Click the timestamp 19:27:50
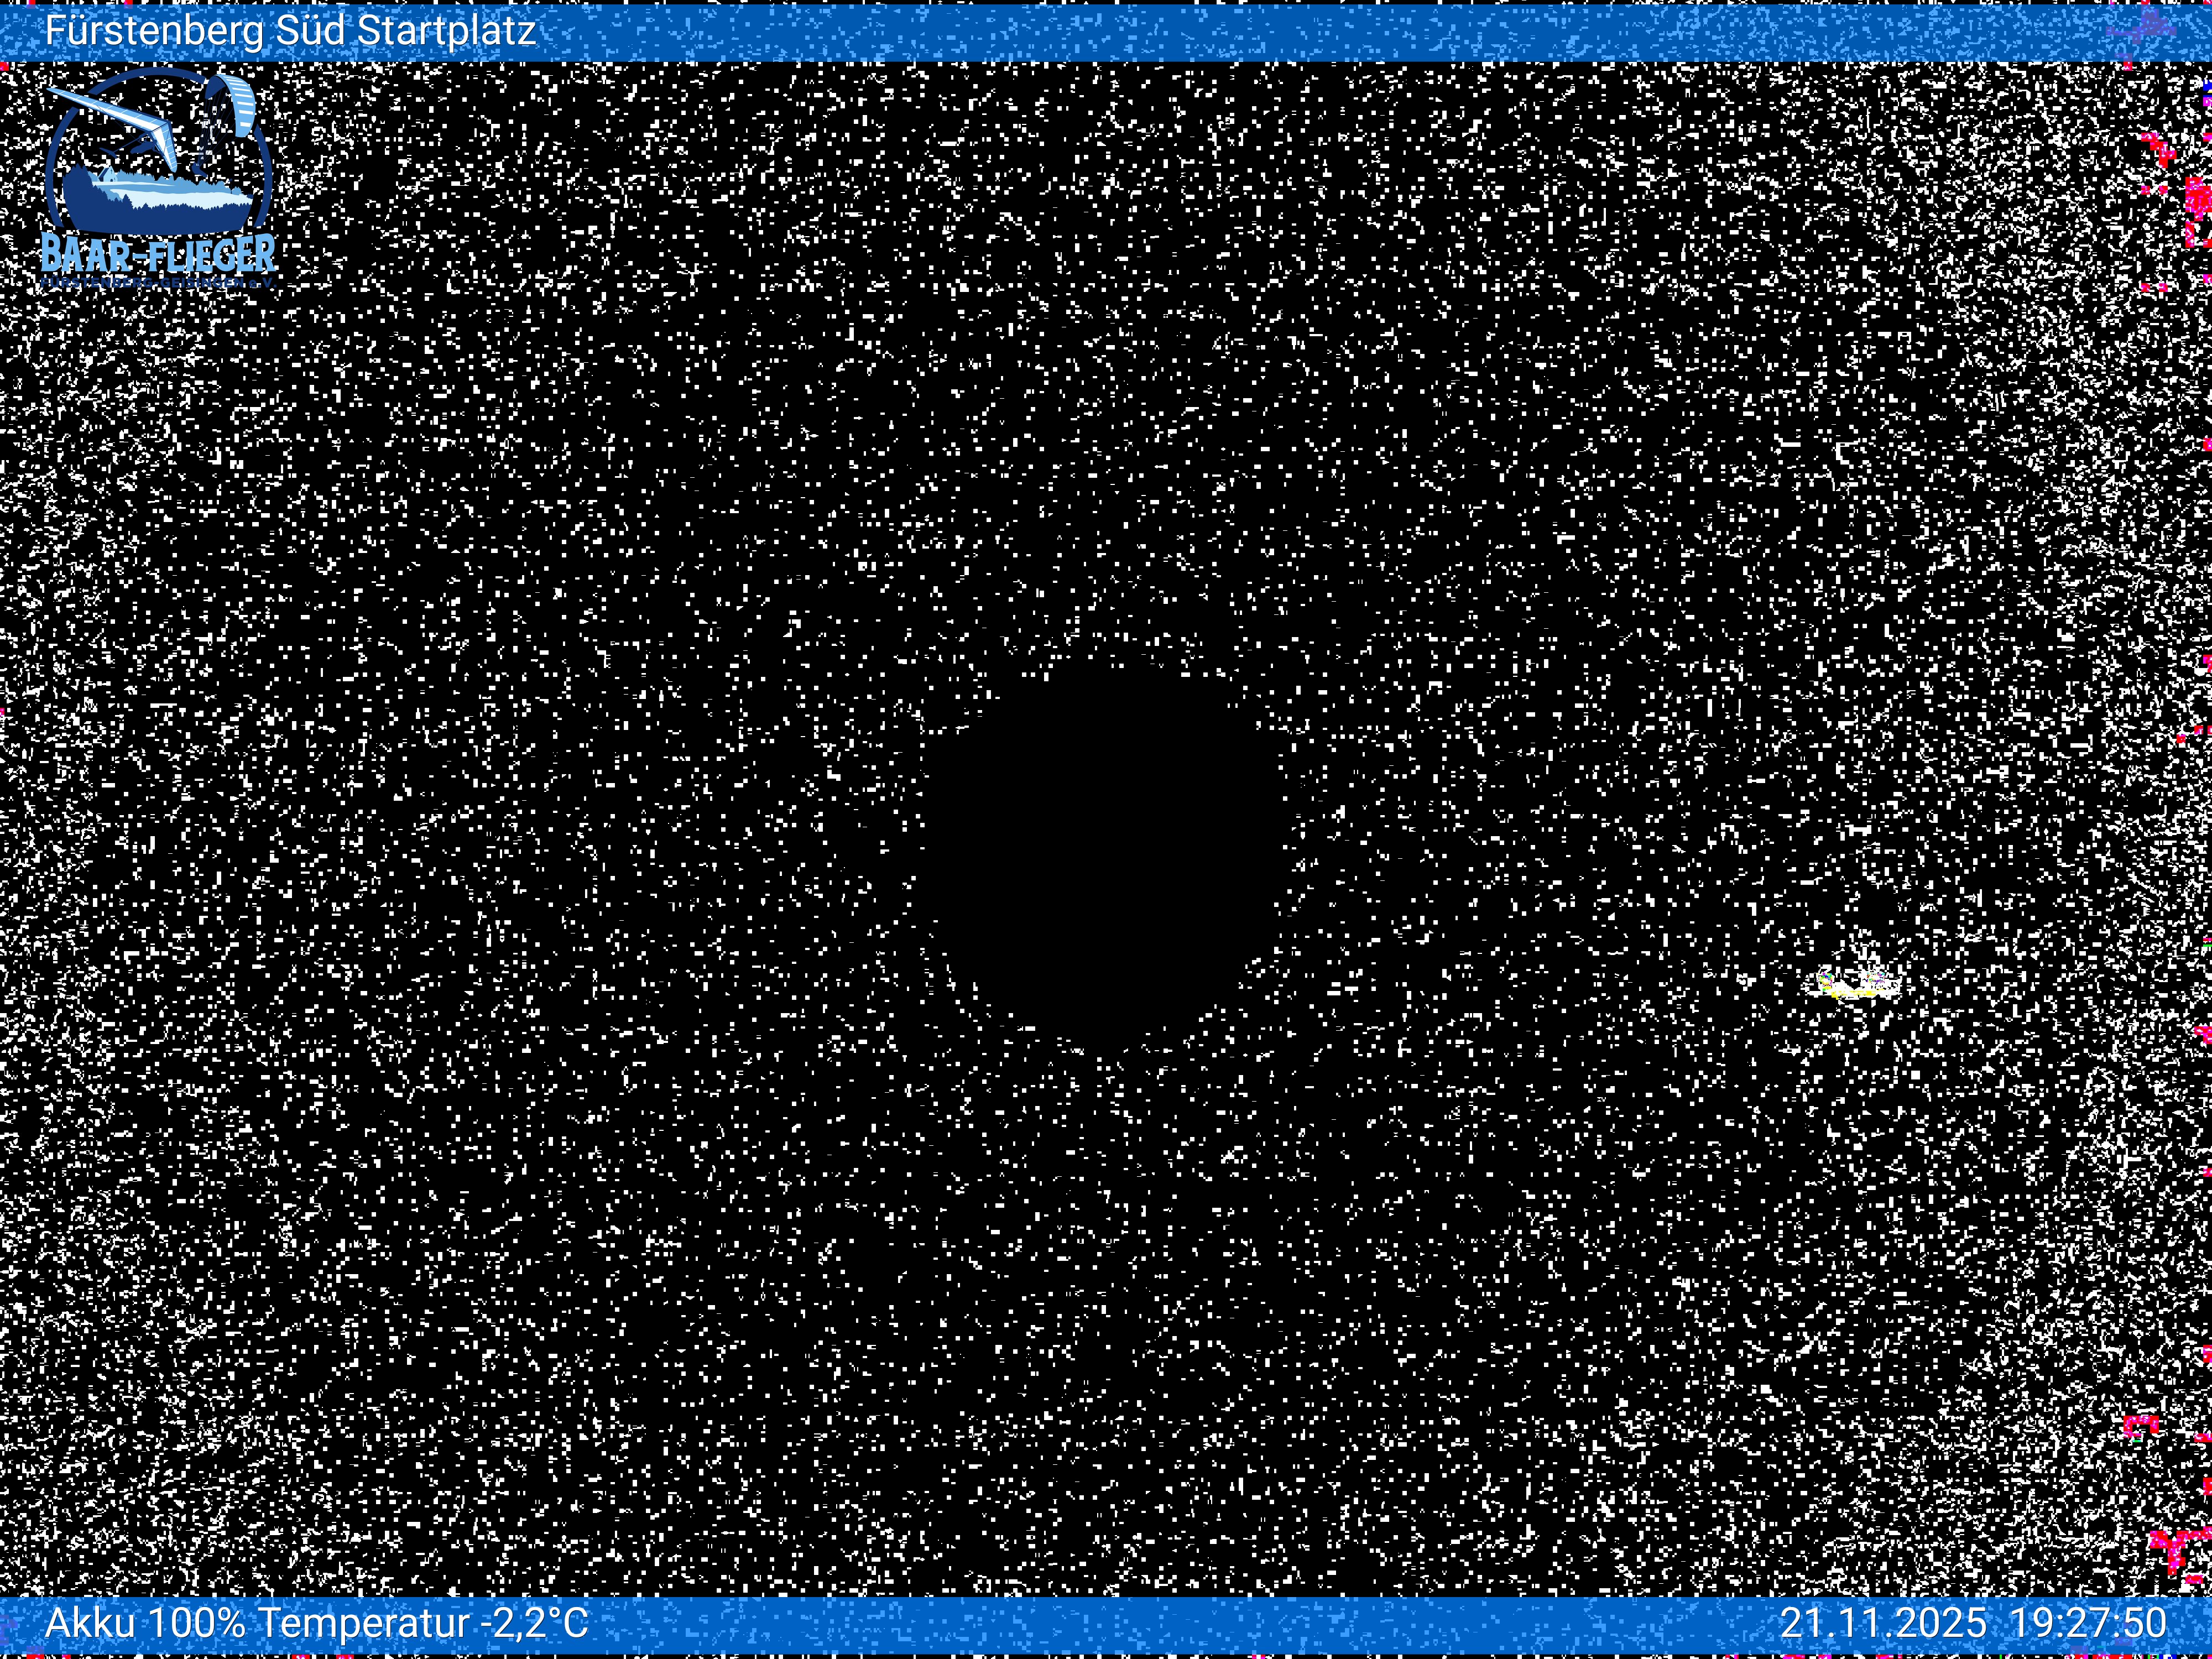The height and width of the screenshot is (1659, 2212). 2088,1622
